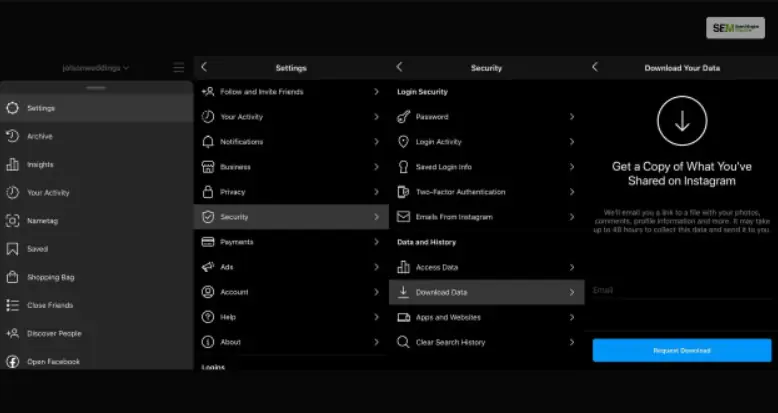Image resolution: width=778 pixels, height=413 pixels.
Task: Go back from Download Your Data screen
Action: pos(594,67)
